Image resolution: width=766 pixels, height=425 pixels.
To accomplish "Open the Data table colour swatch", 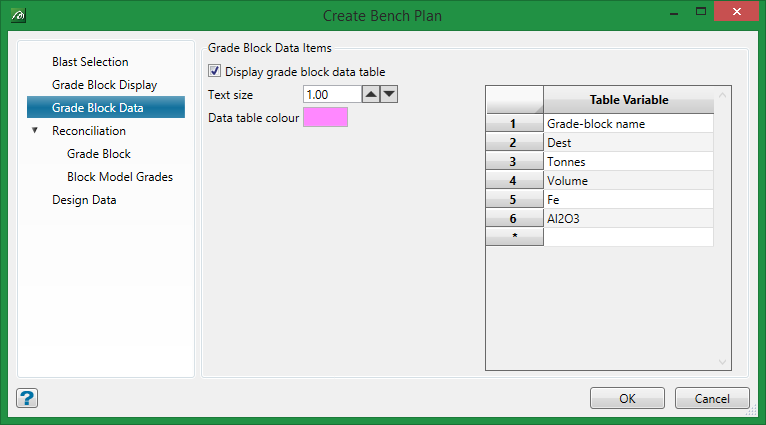I will point(325,117).
